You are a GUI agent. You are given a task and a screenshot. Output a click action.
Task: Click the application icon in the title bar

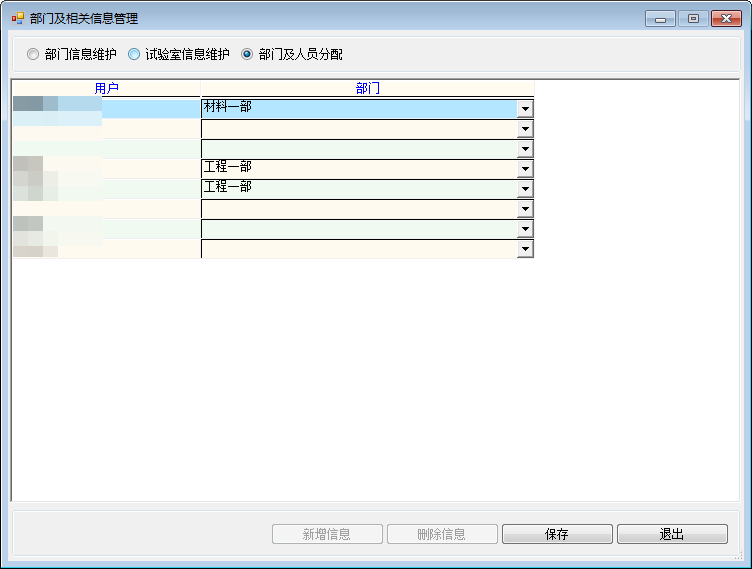tap(17, 18)
